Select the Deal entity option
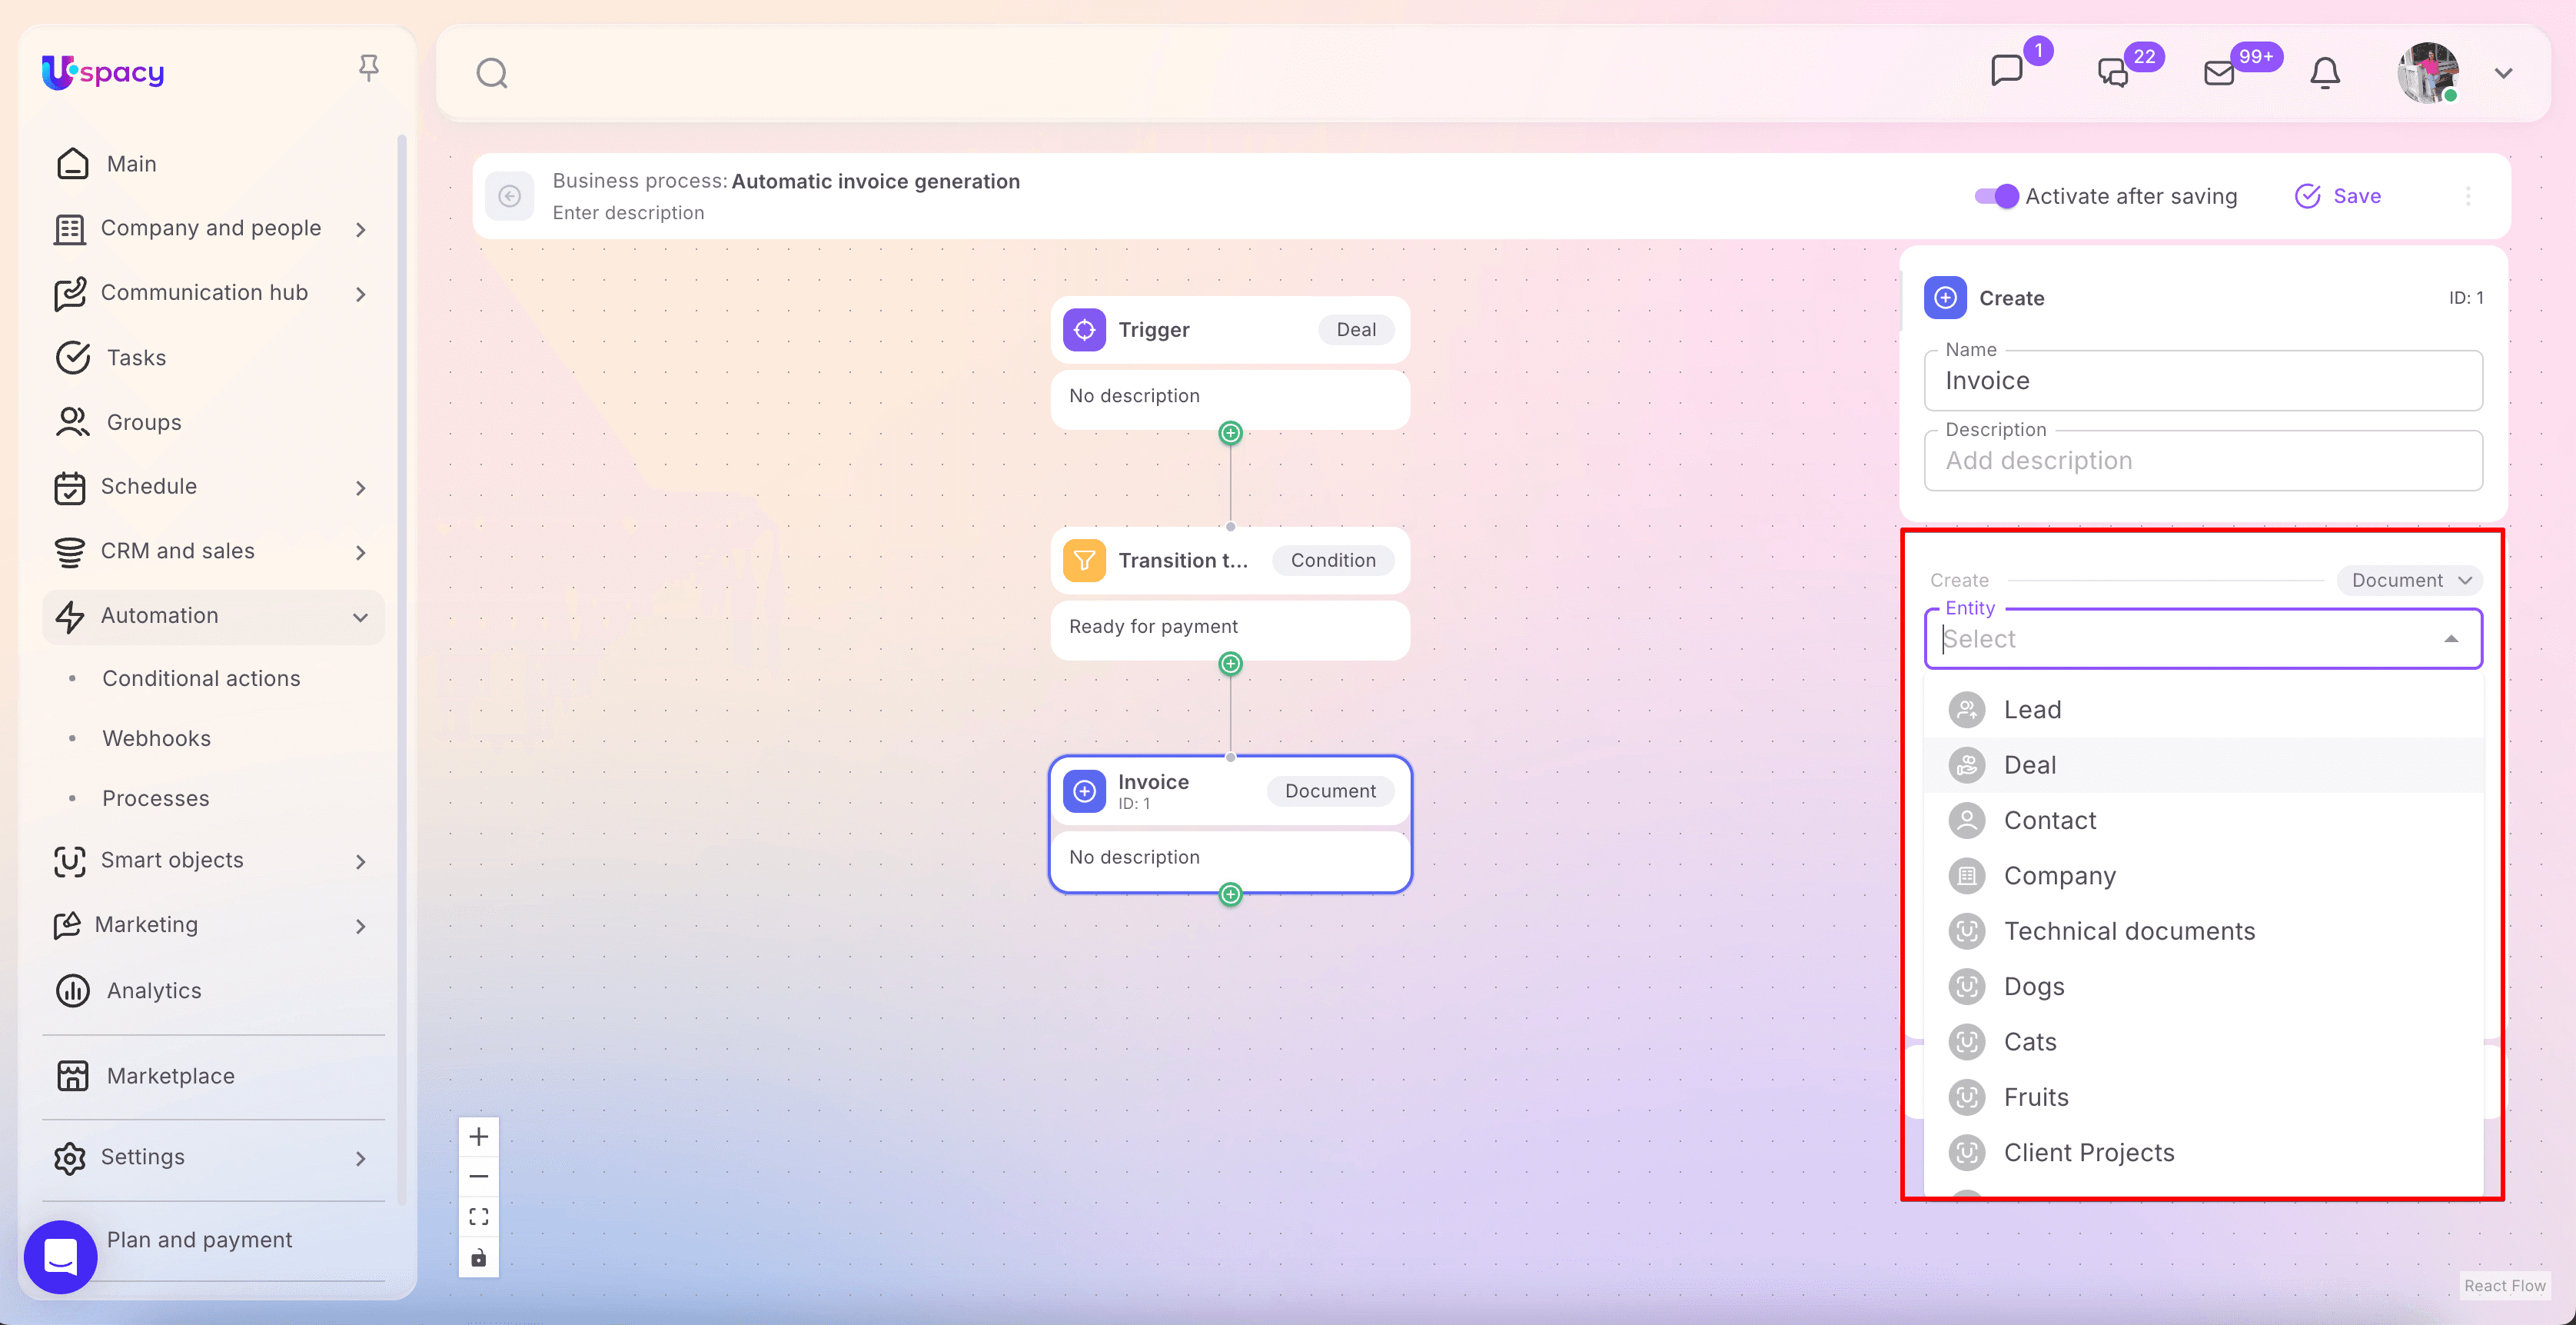The image size is (2576, 1325). click(x=2203, y=765)
